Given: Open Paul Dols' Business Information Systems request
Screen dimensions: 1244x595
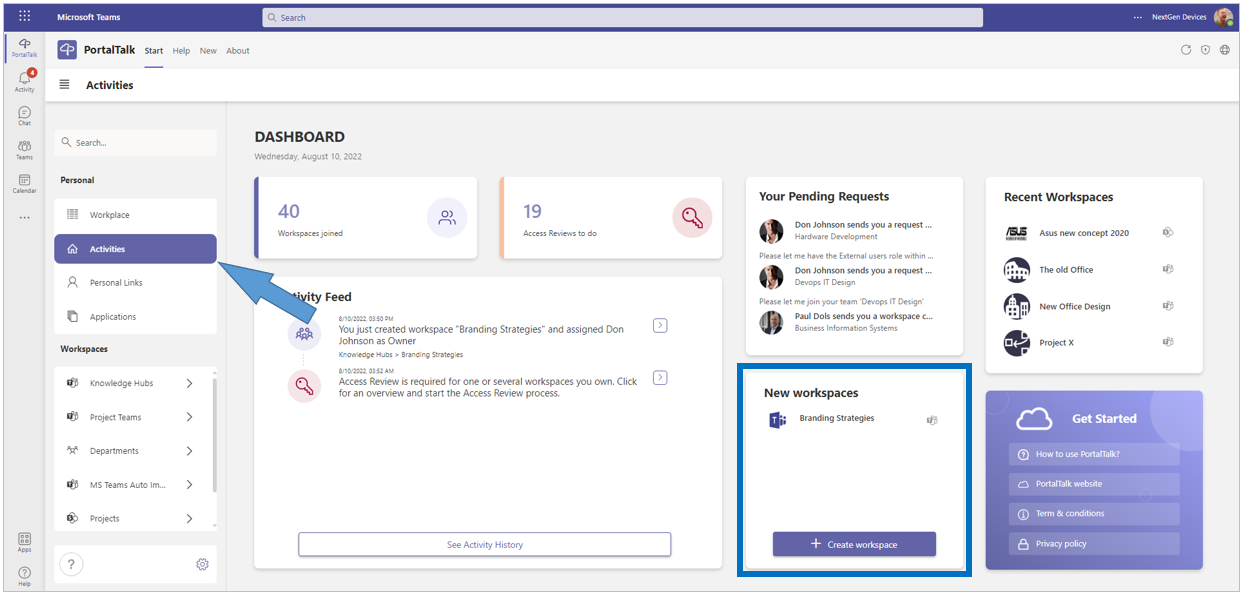Looking at the screenshot, I should click(x=846, y=322).
